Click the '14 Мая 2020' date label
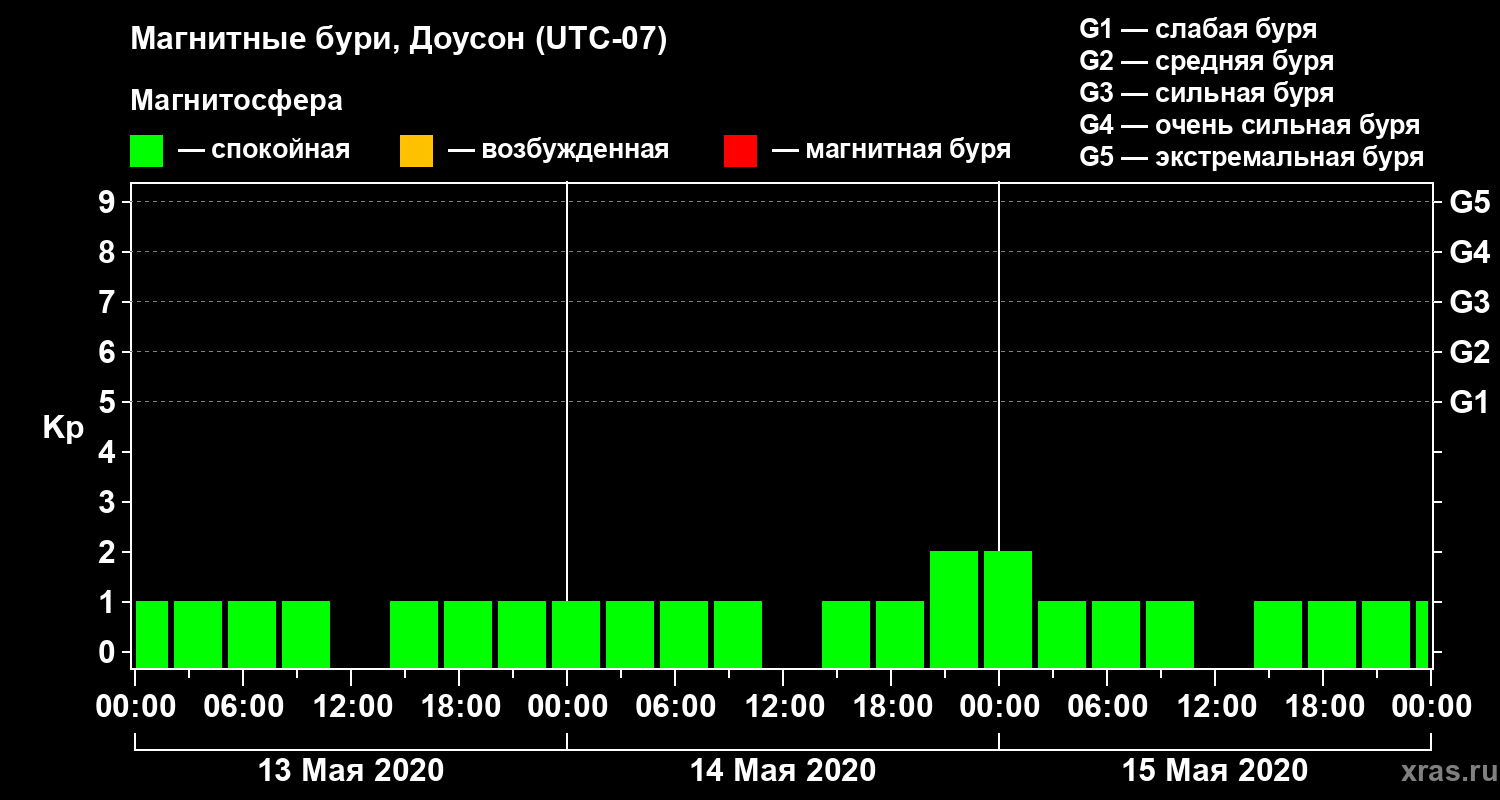This screenshot has height=800, width=1500. click(x=783, y=771)
